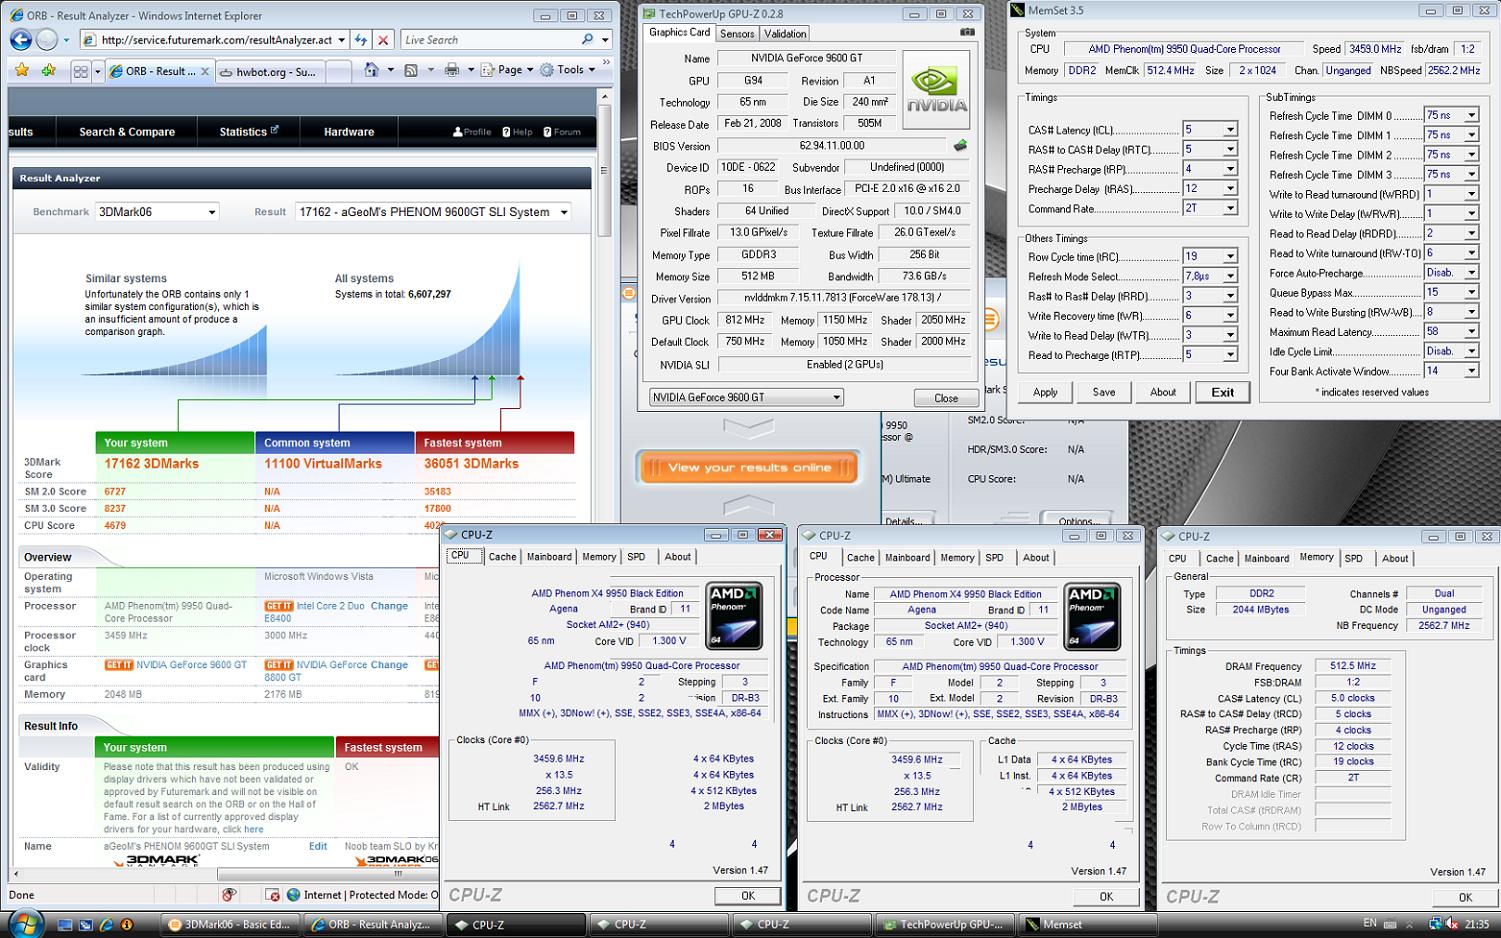1501x938 pixels.
Task: Open Statistics site menu
Action: coord(249,132)
